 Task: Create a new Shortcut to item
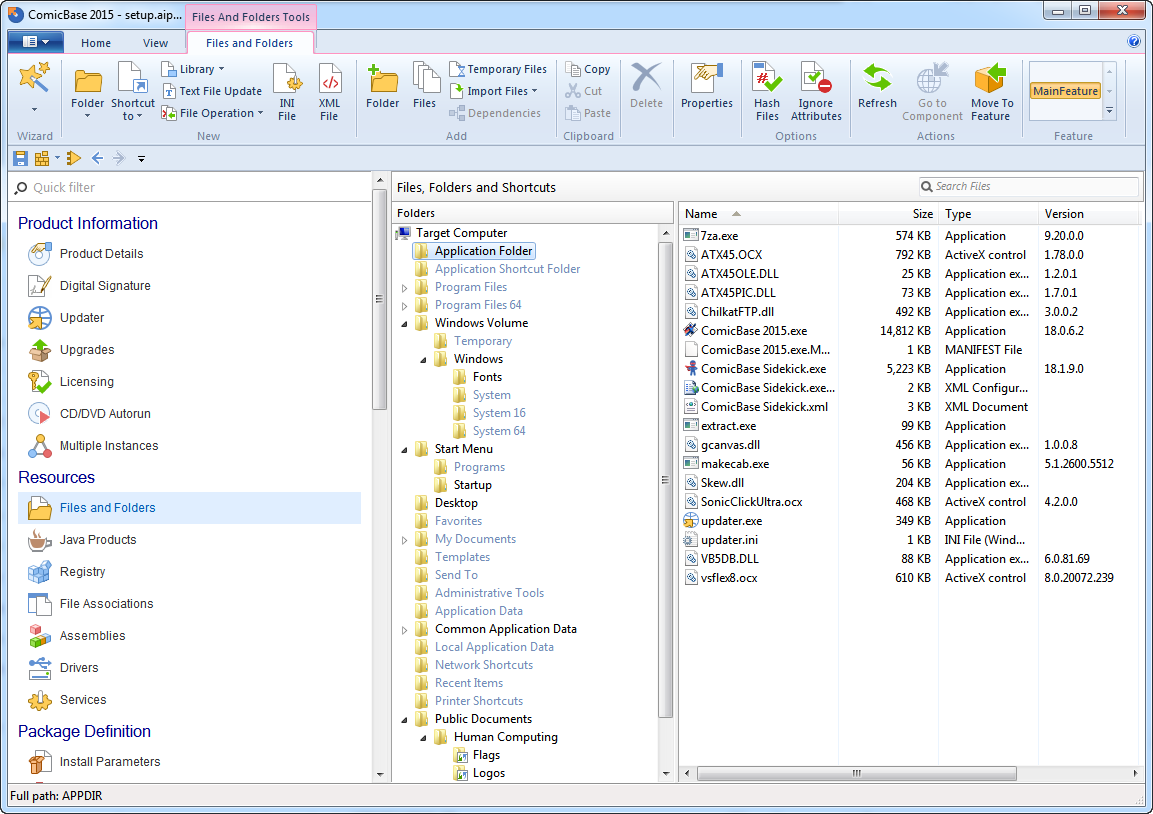132,91
